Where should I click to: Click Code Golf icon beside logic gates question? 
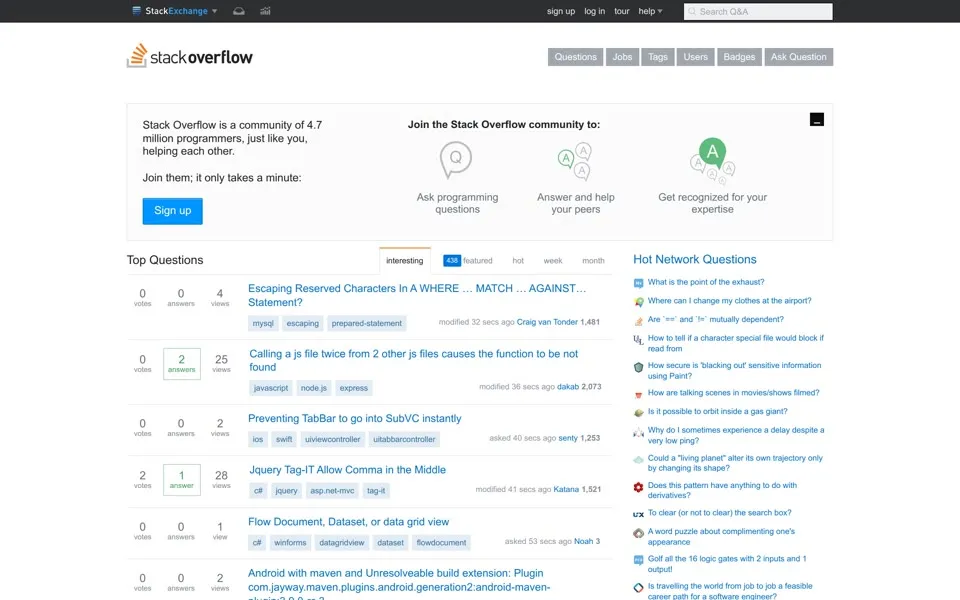tap(639, 560)
